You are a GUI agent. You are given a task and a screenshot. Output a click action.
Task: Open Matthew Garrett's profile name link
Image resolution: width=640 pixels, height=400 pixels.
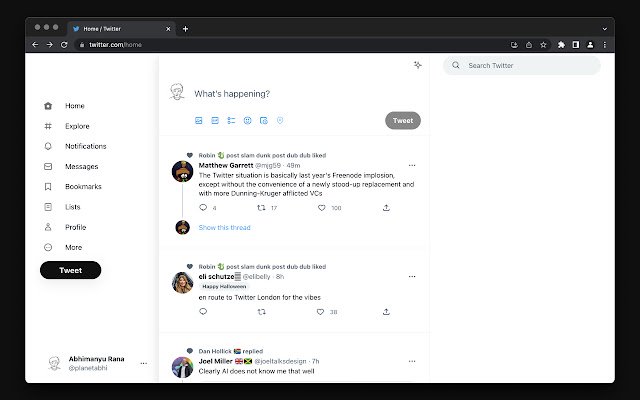(226, 165)
